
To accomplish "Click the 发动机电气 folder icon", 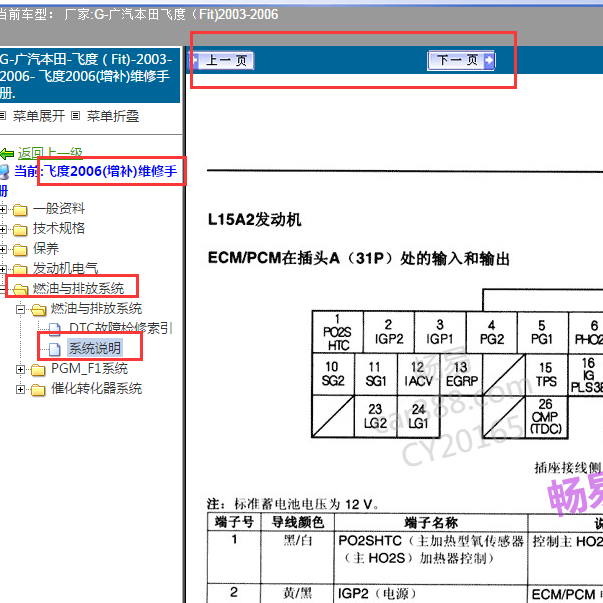I will click(x=20, y=270).
